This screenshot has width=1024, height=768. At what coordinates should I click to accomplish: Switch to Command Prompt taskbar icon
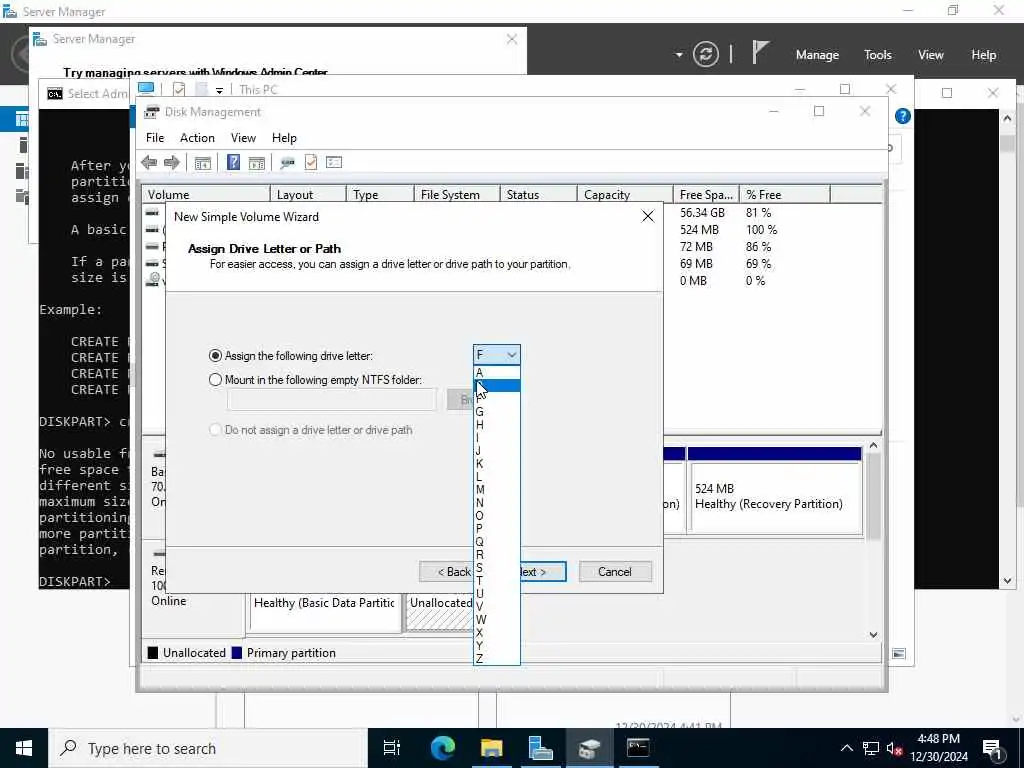pyautogui.click(x=638, y=748)
